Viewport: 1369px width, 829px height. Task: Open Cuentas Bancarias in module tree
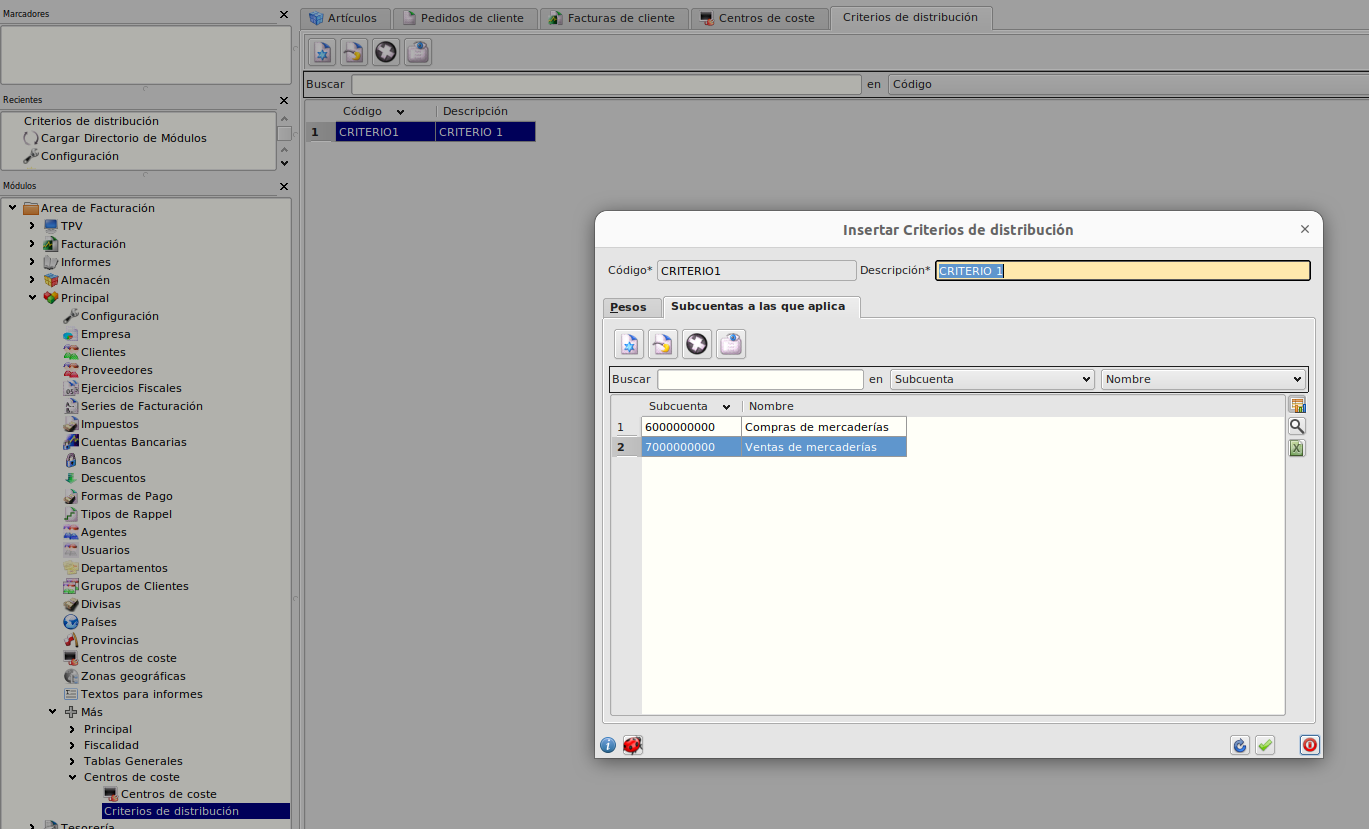pyautogui.click(x=133, y=442)
